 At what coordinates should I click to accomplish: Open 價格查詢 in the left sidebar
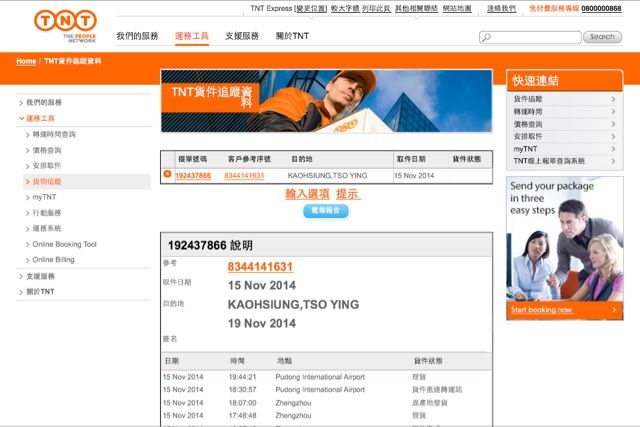click(x=47, y=150)
